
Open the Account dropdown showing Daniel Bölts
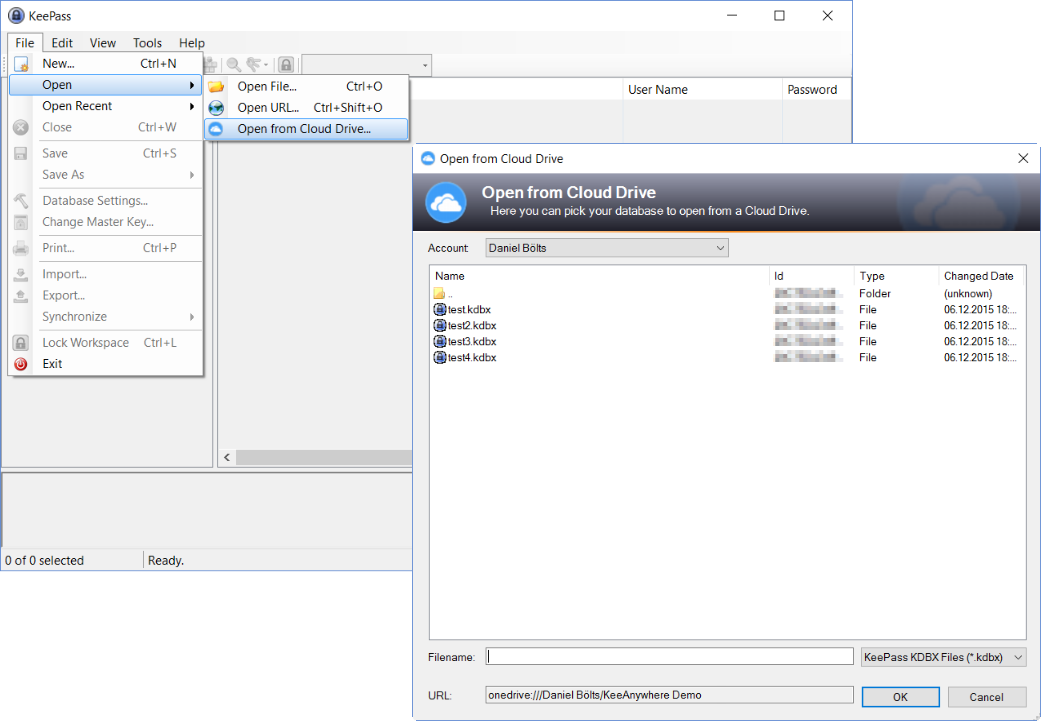[x=607, y=248]
